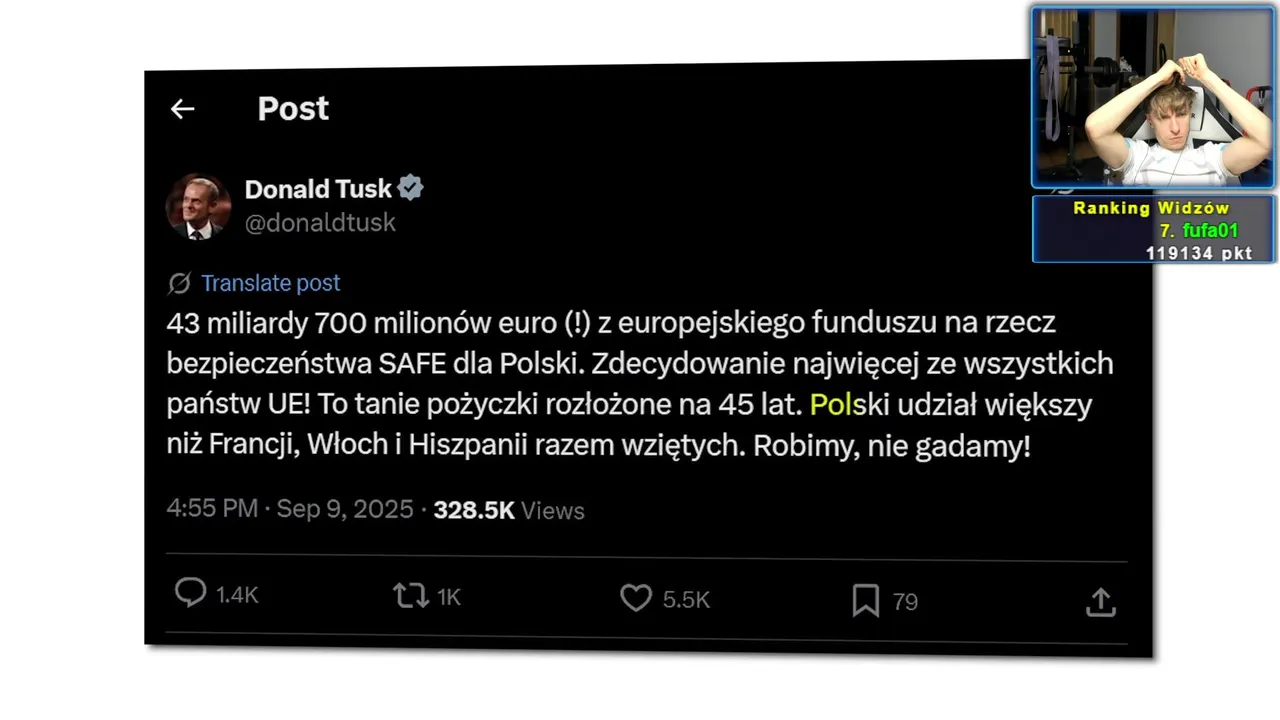Click the translate icon beside Translate post
The width and height of the screenshot is (1280, 720).
coord(179,284)
